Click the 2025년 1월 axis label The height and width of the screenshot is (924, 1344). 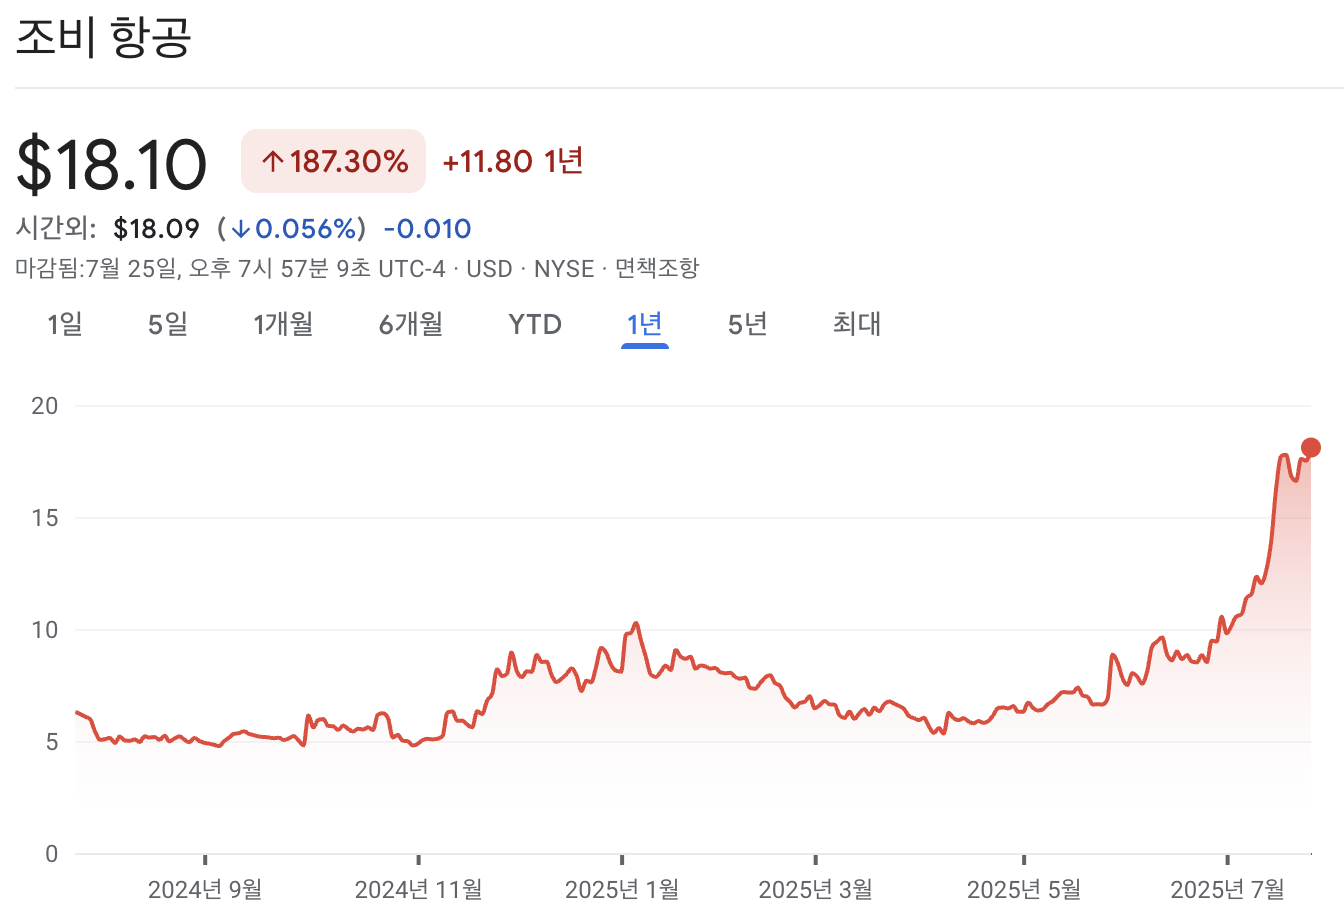[x=620, y=887]
